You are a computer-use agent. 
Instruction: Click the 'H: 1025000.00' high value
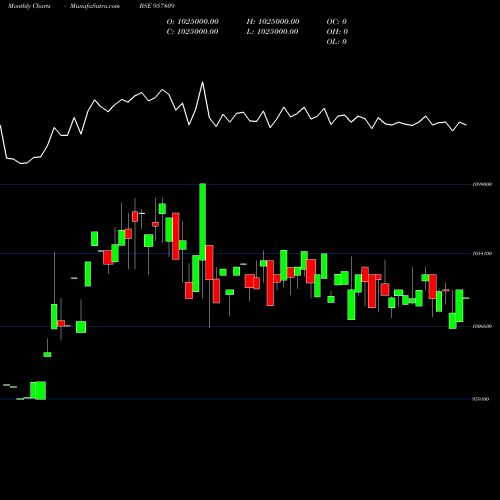(273, 22)
